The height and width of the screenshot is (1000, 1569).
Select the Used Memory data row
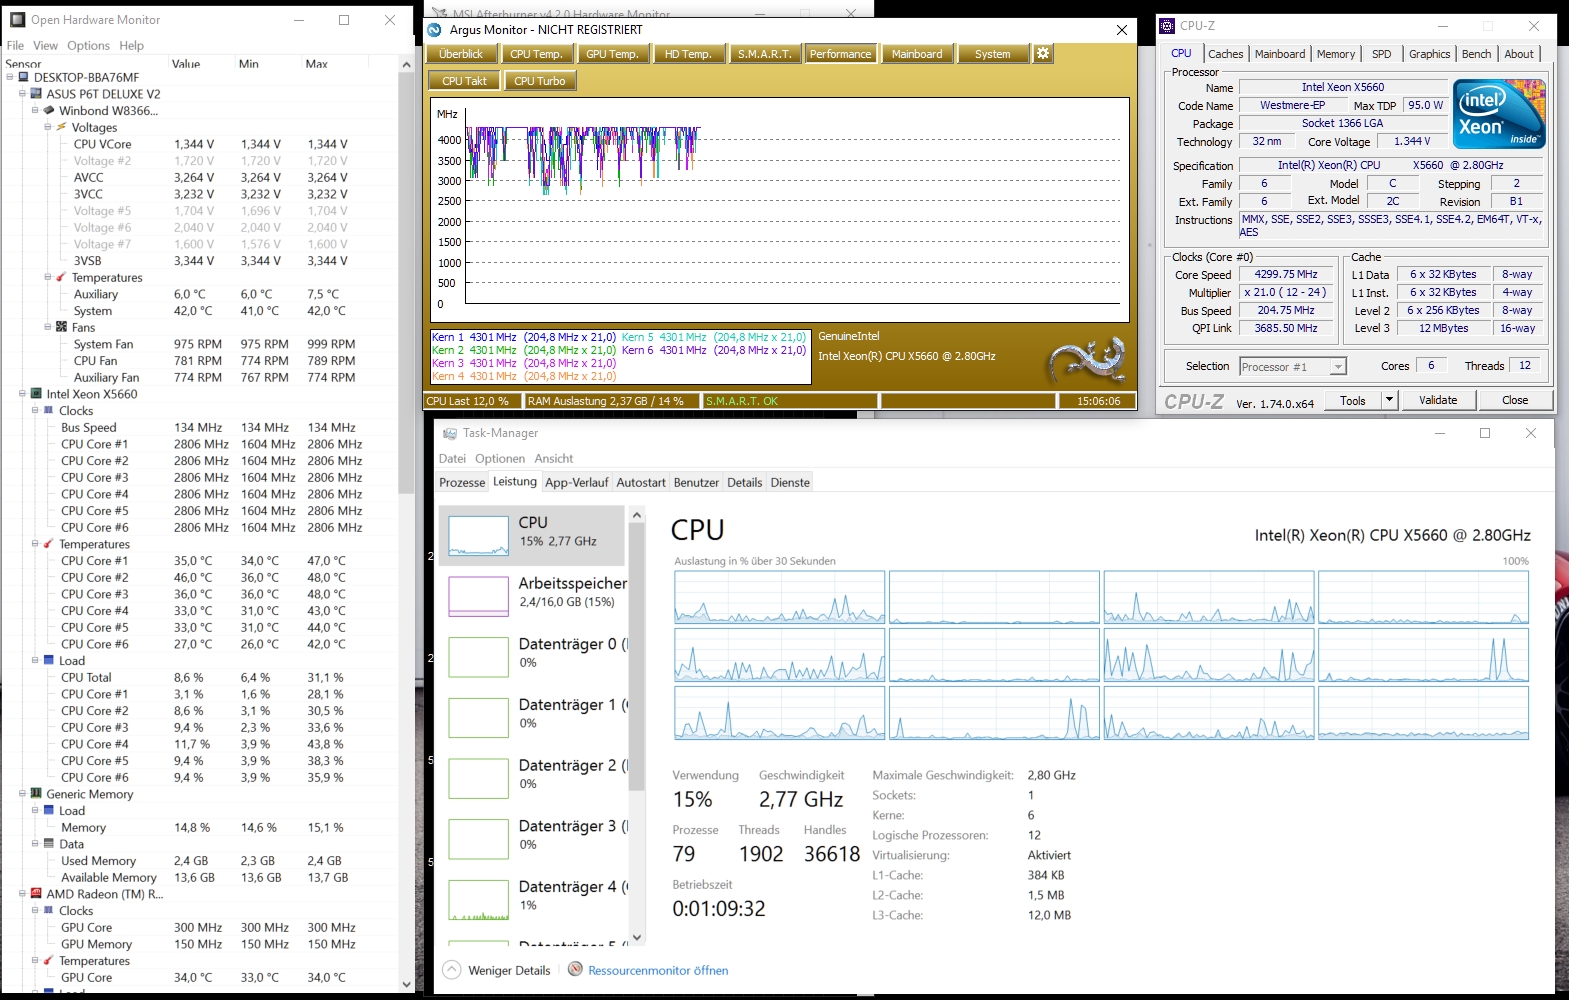point(200,860)
